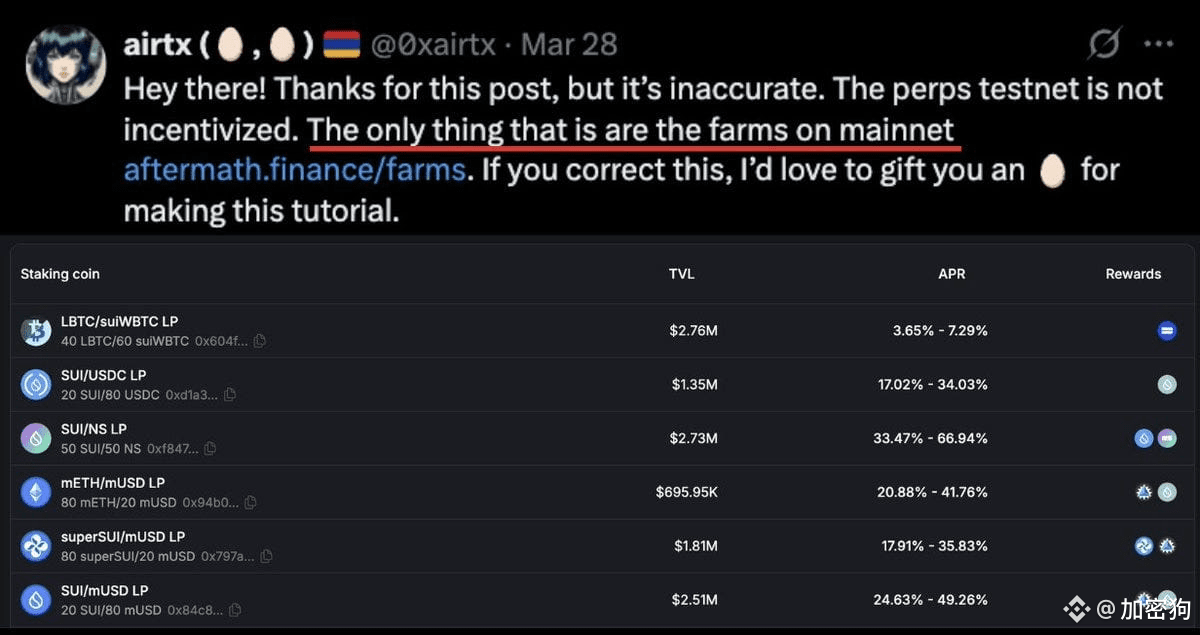Click the LBTC/suiWBTC LP coin icon
1200x635 pixels.
click(36, 331)
